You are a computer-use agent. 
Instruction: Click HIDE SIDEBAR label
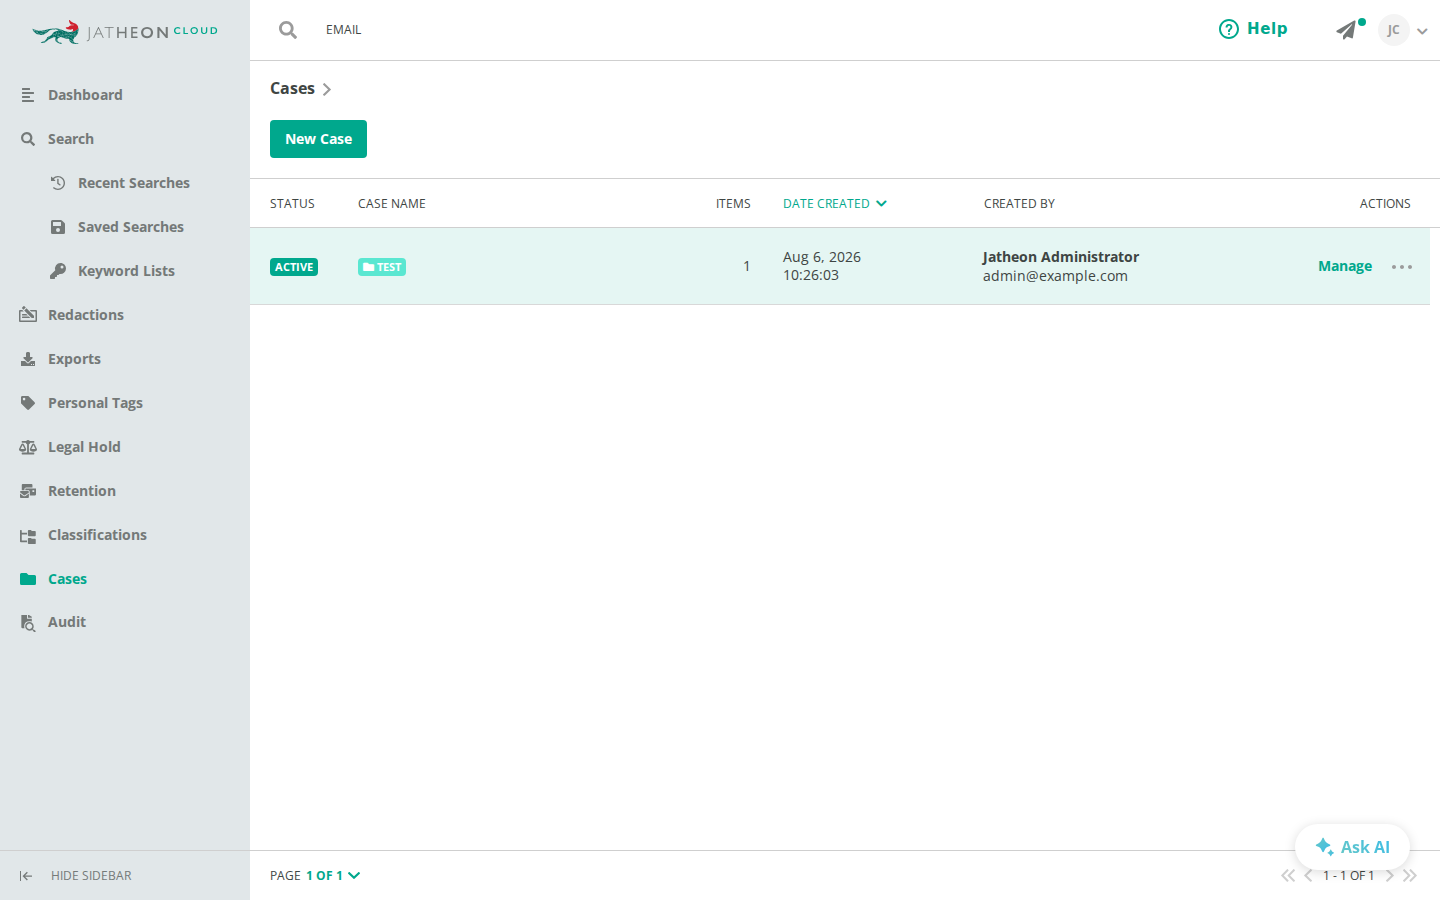[91, 876]
